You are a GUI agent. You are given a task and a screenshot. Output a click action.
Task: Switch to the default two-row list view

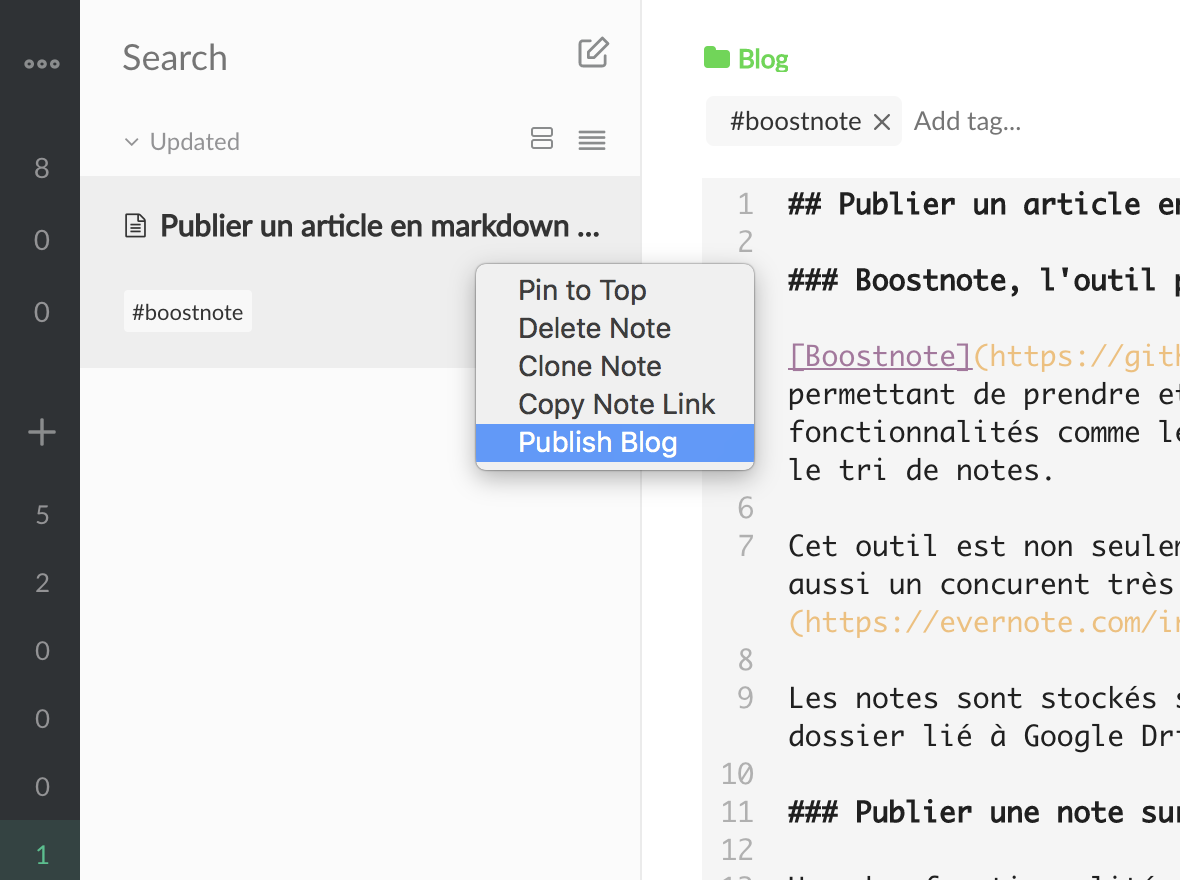click(x=541, y=139)
